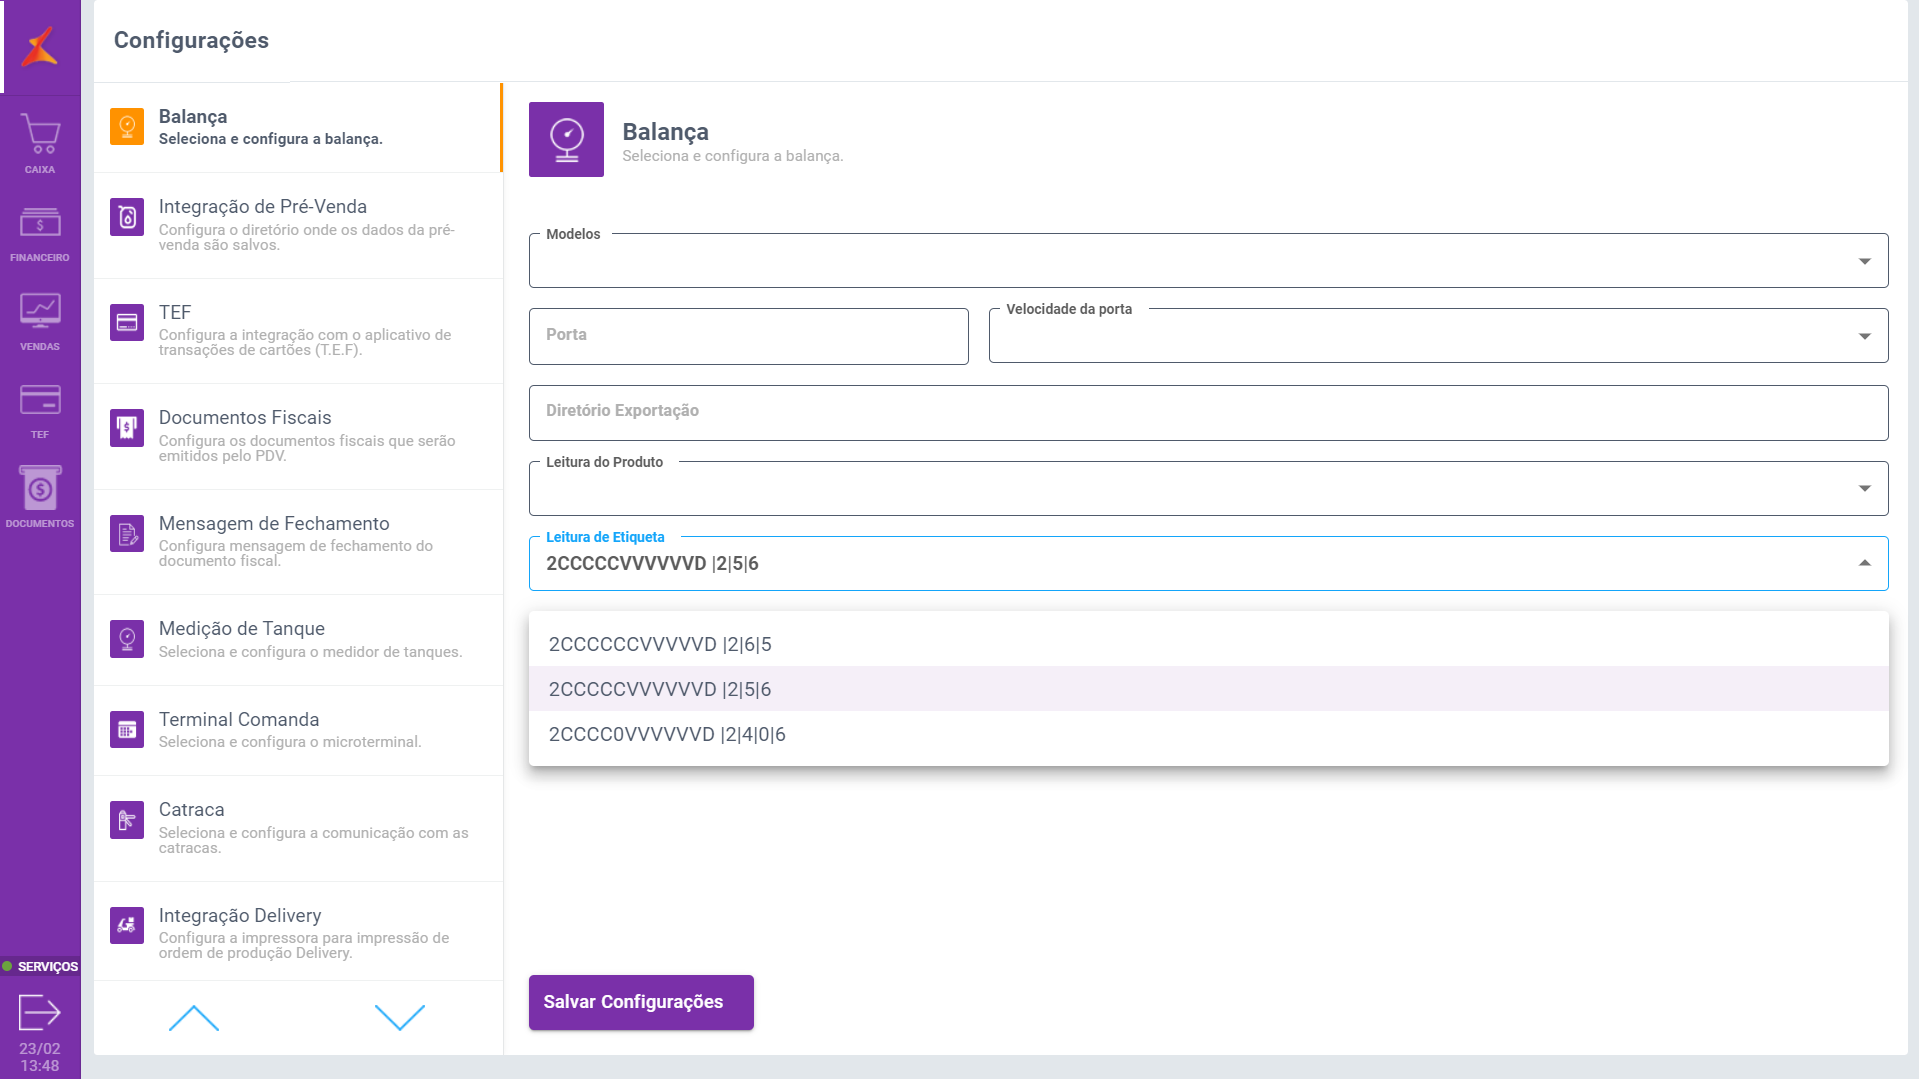Select the Balança settings entry
This screenshot has width=1919, height=1079.
coord(298,127)
